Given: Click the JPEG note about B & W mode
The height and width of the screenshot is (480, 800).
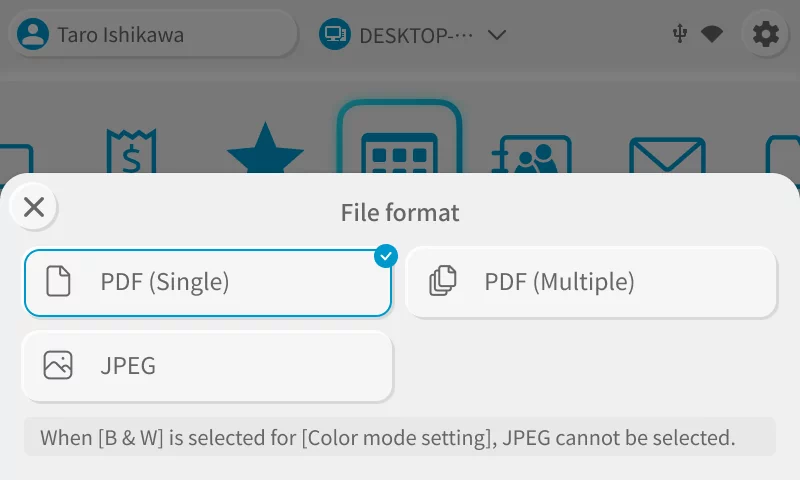Looking at the screenshot, I should [x=388, y=437].
